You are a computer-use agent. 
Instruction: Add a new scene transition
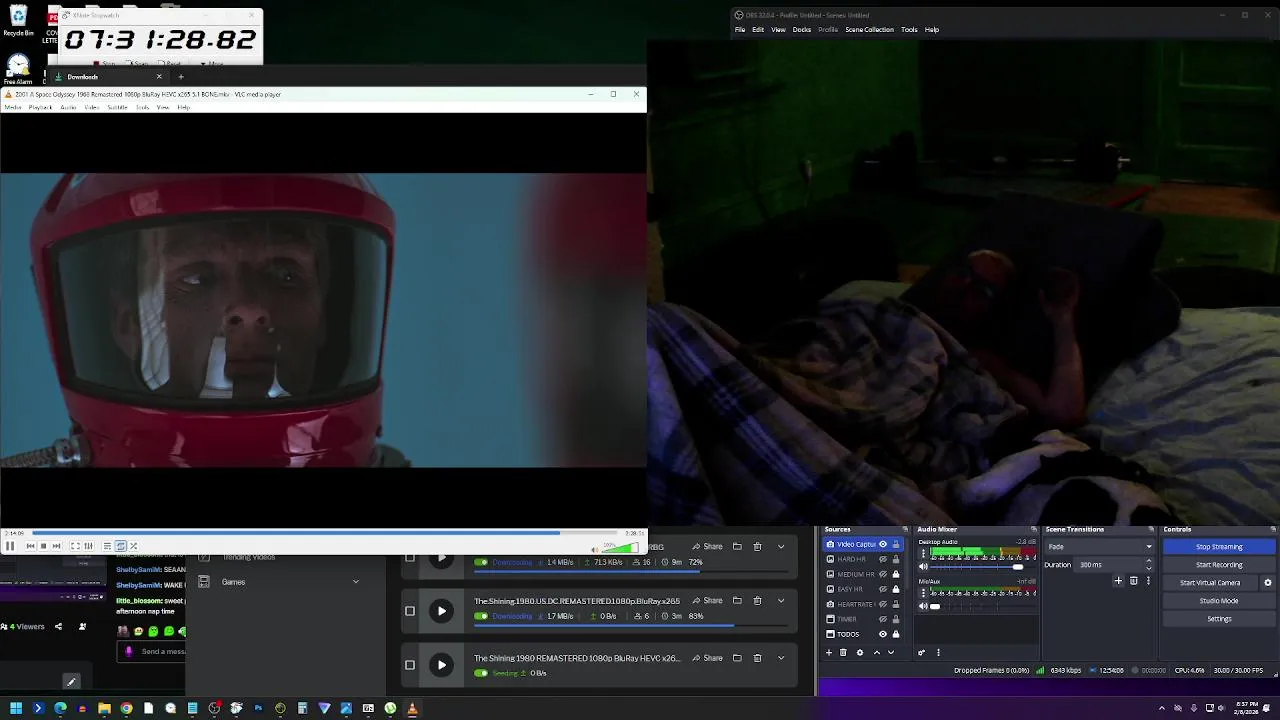1118,581
